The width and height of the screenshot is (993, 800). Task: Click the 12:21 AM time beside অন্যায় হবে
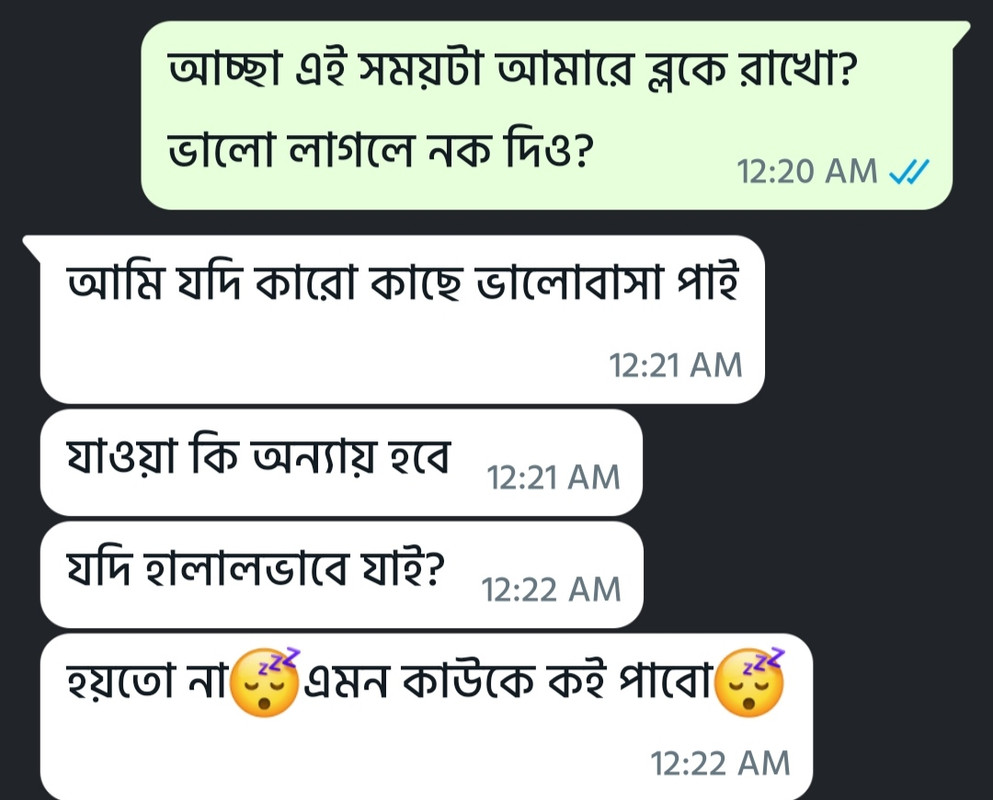click(553, 477)
